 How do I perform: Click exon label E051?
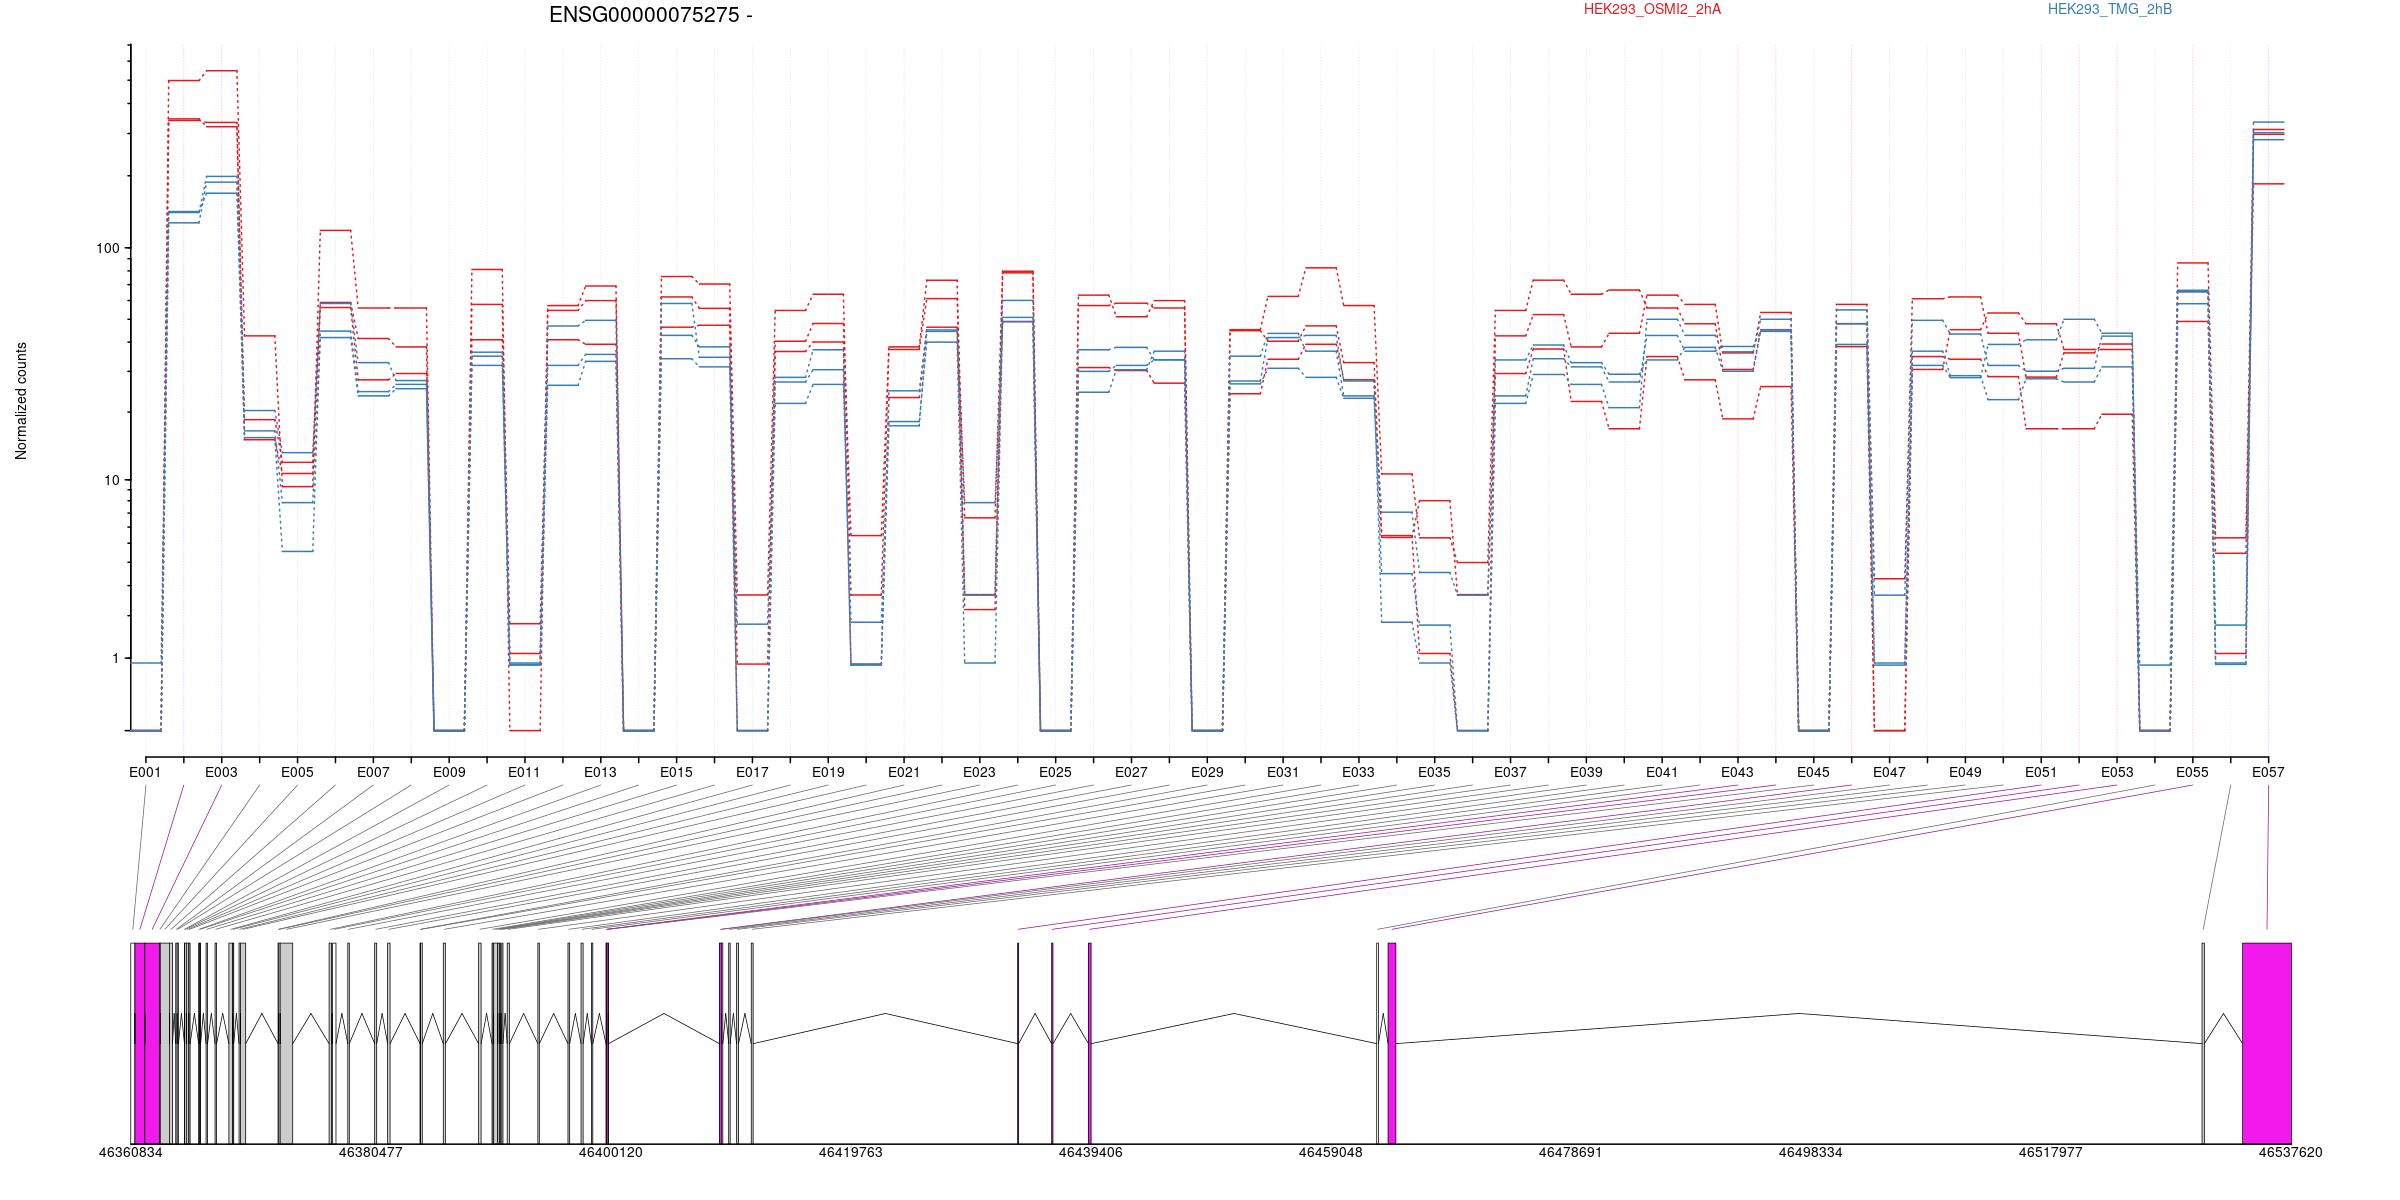point(2041,772)
